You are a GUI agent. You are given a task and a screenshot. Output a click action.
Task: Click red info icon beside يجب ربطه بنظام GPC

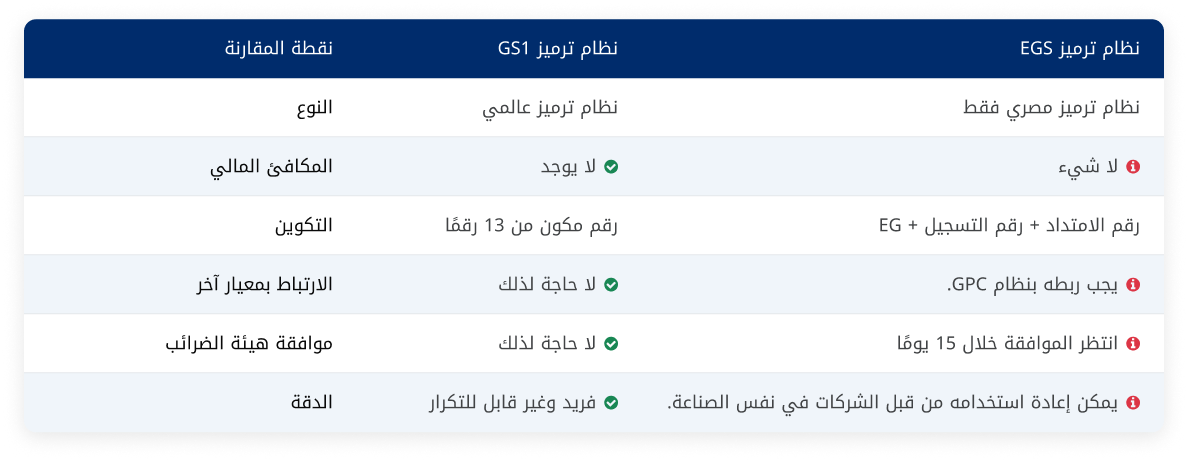click(1133, 285)
